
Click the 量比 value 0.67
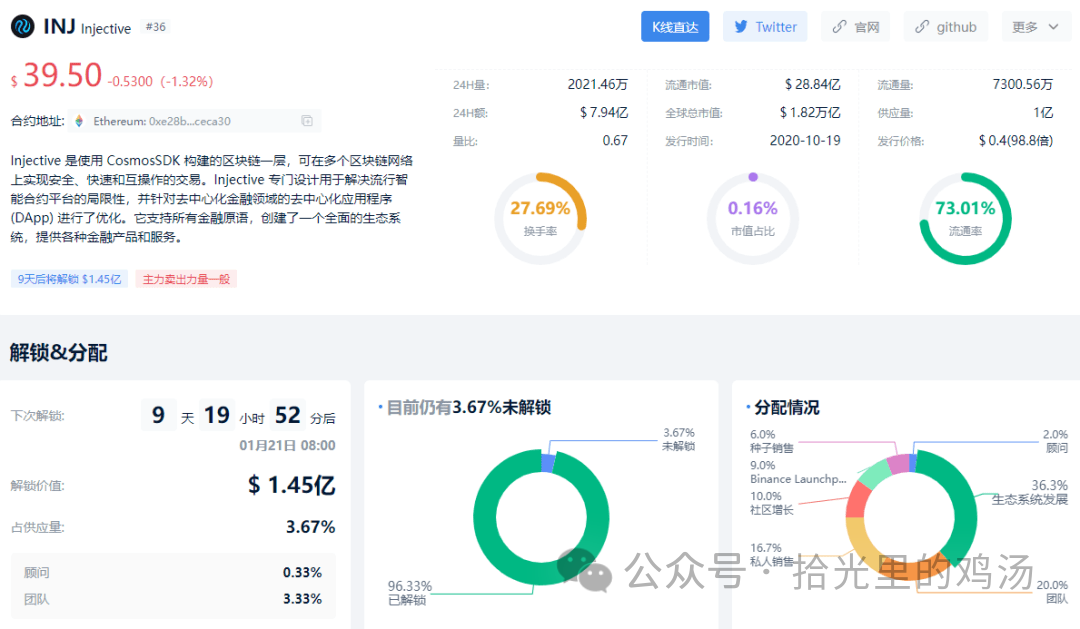(x=615, y=141)
